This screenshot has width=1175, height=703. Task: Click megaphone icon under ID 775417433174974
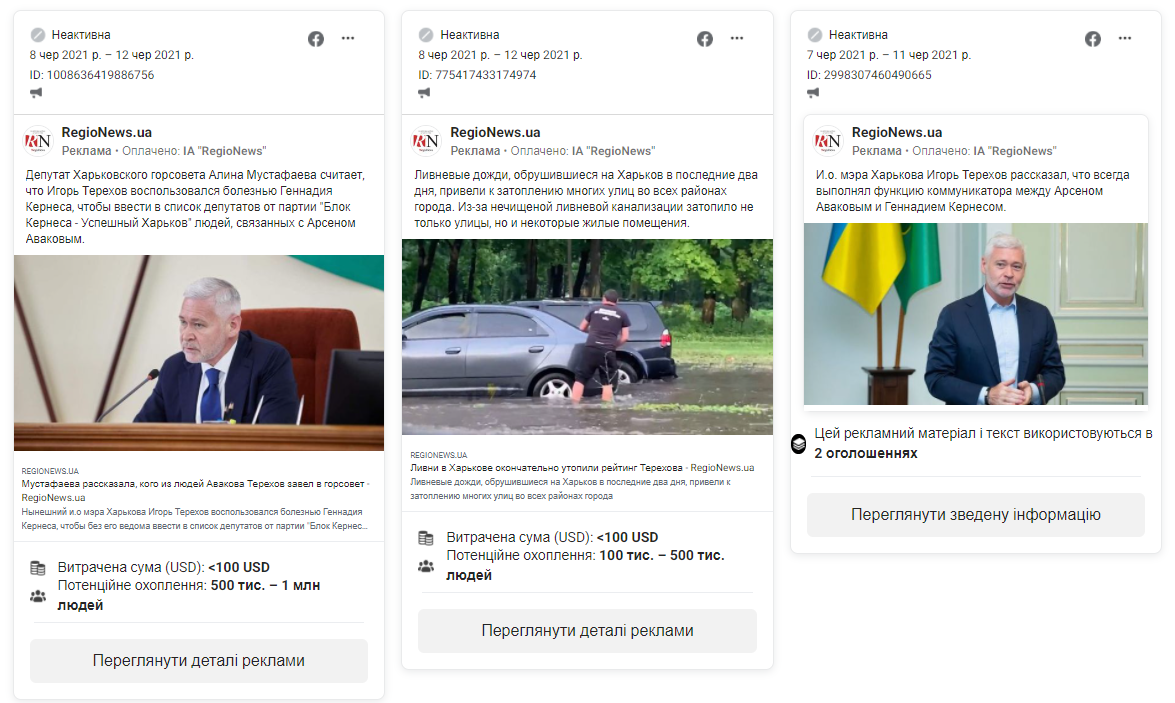(424, 93)
